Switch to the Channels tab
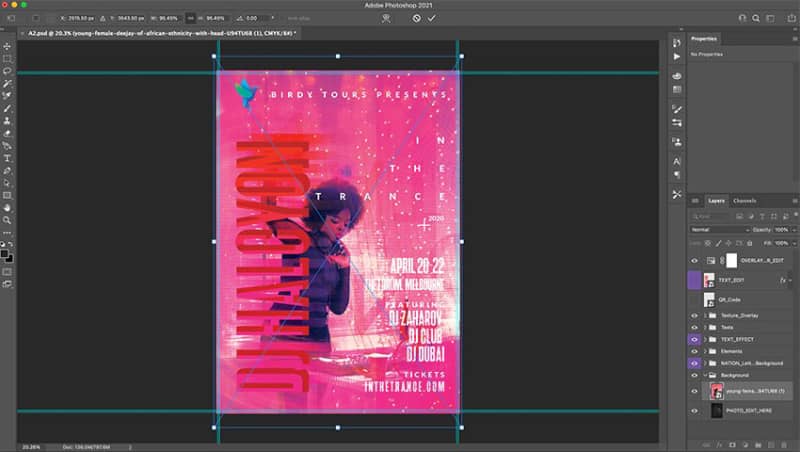 coord(744,201)
